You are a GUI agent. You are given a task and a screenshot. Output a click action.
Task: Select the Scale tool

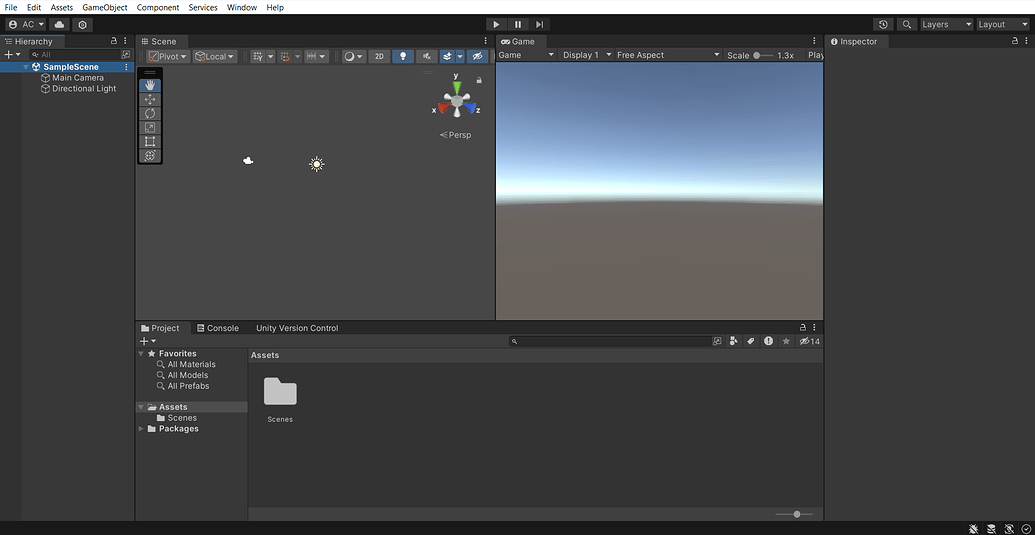point(150,128)
